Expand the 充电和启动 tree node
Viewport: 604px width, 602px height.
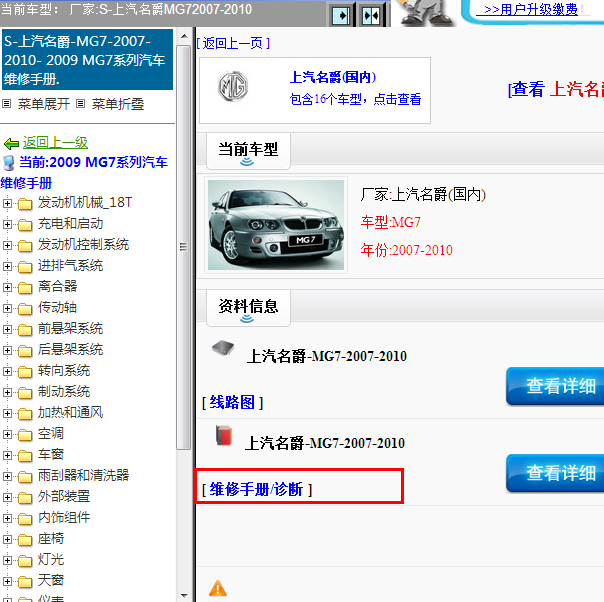coord(7,224)
